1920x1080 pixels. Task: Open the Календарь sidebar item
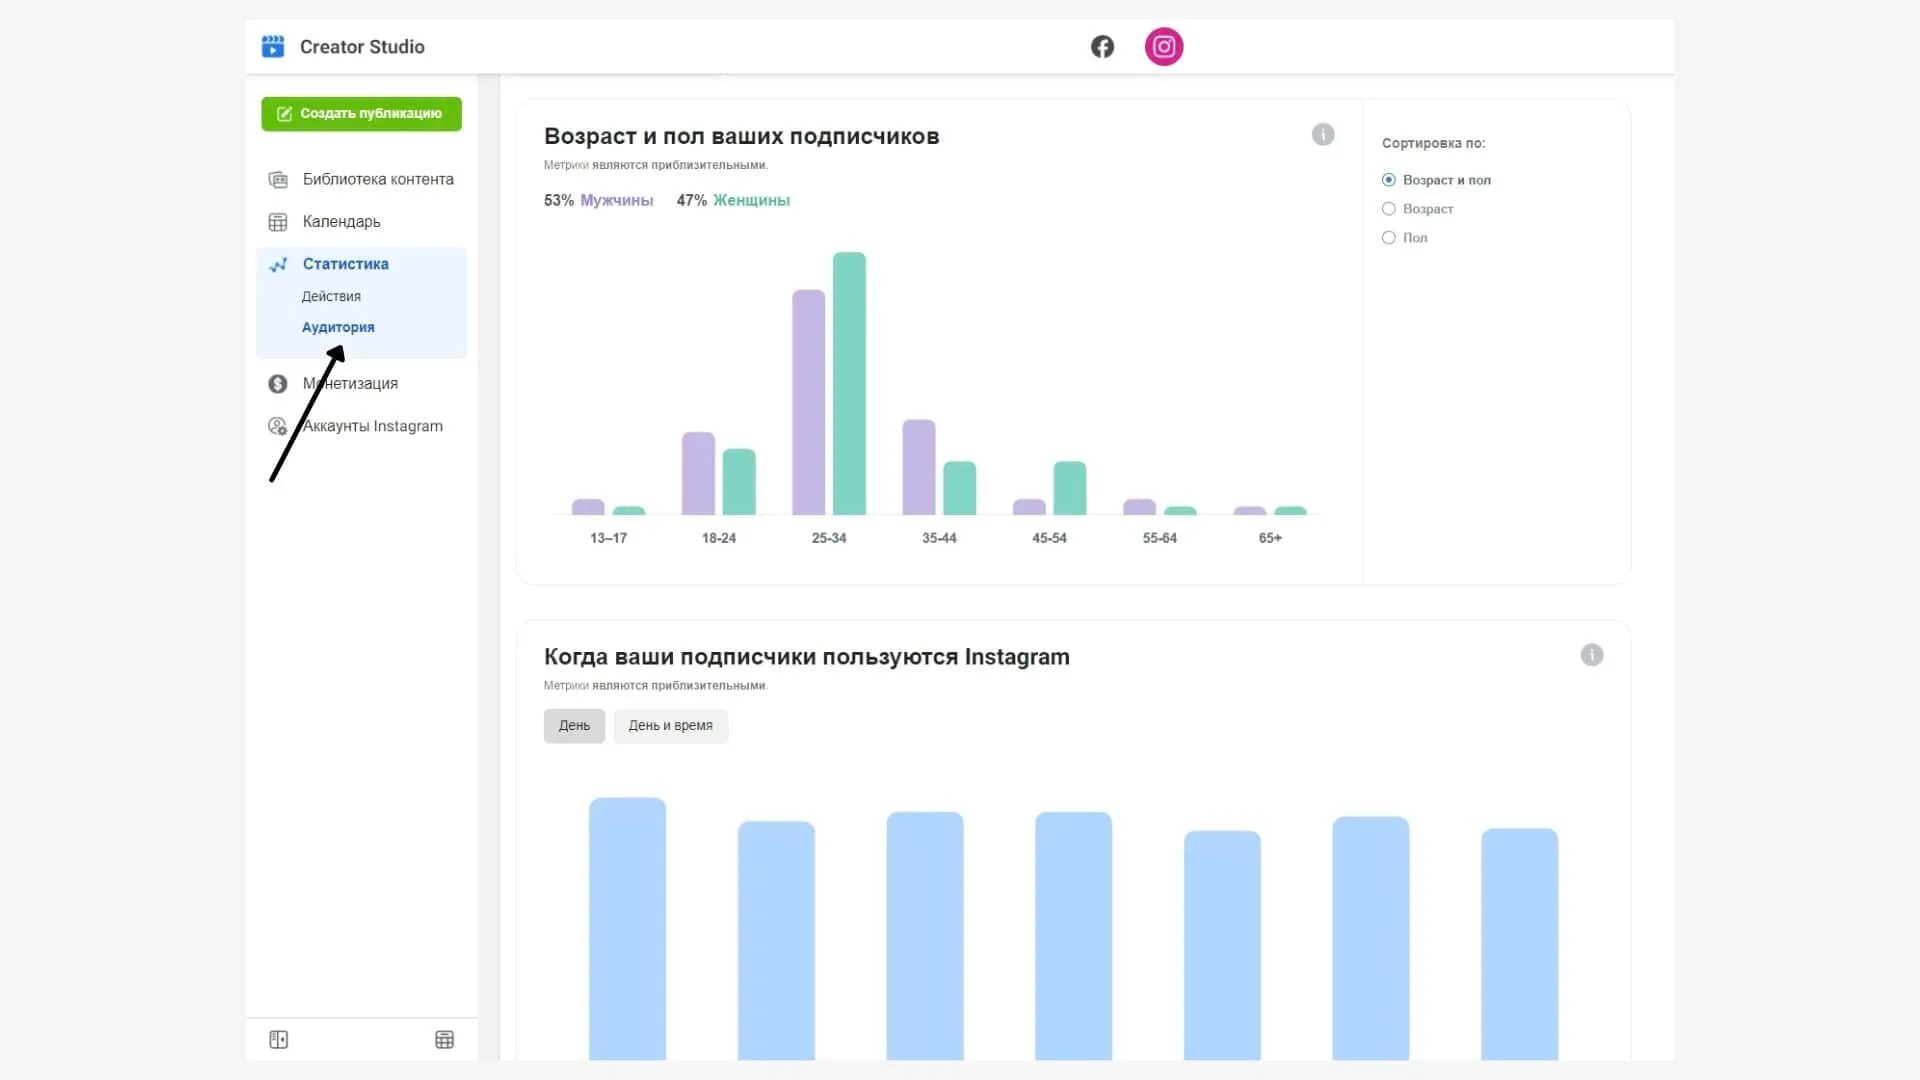point(341,222)
